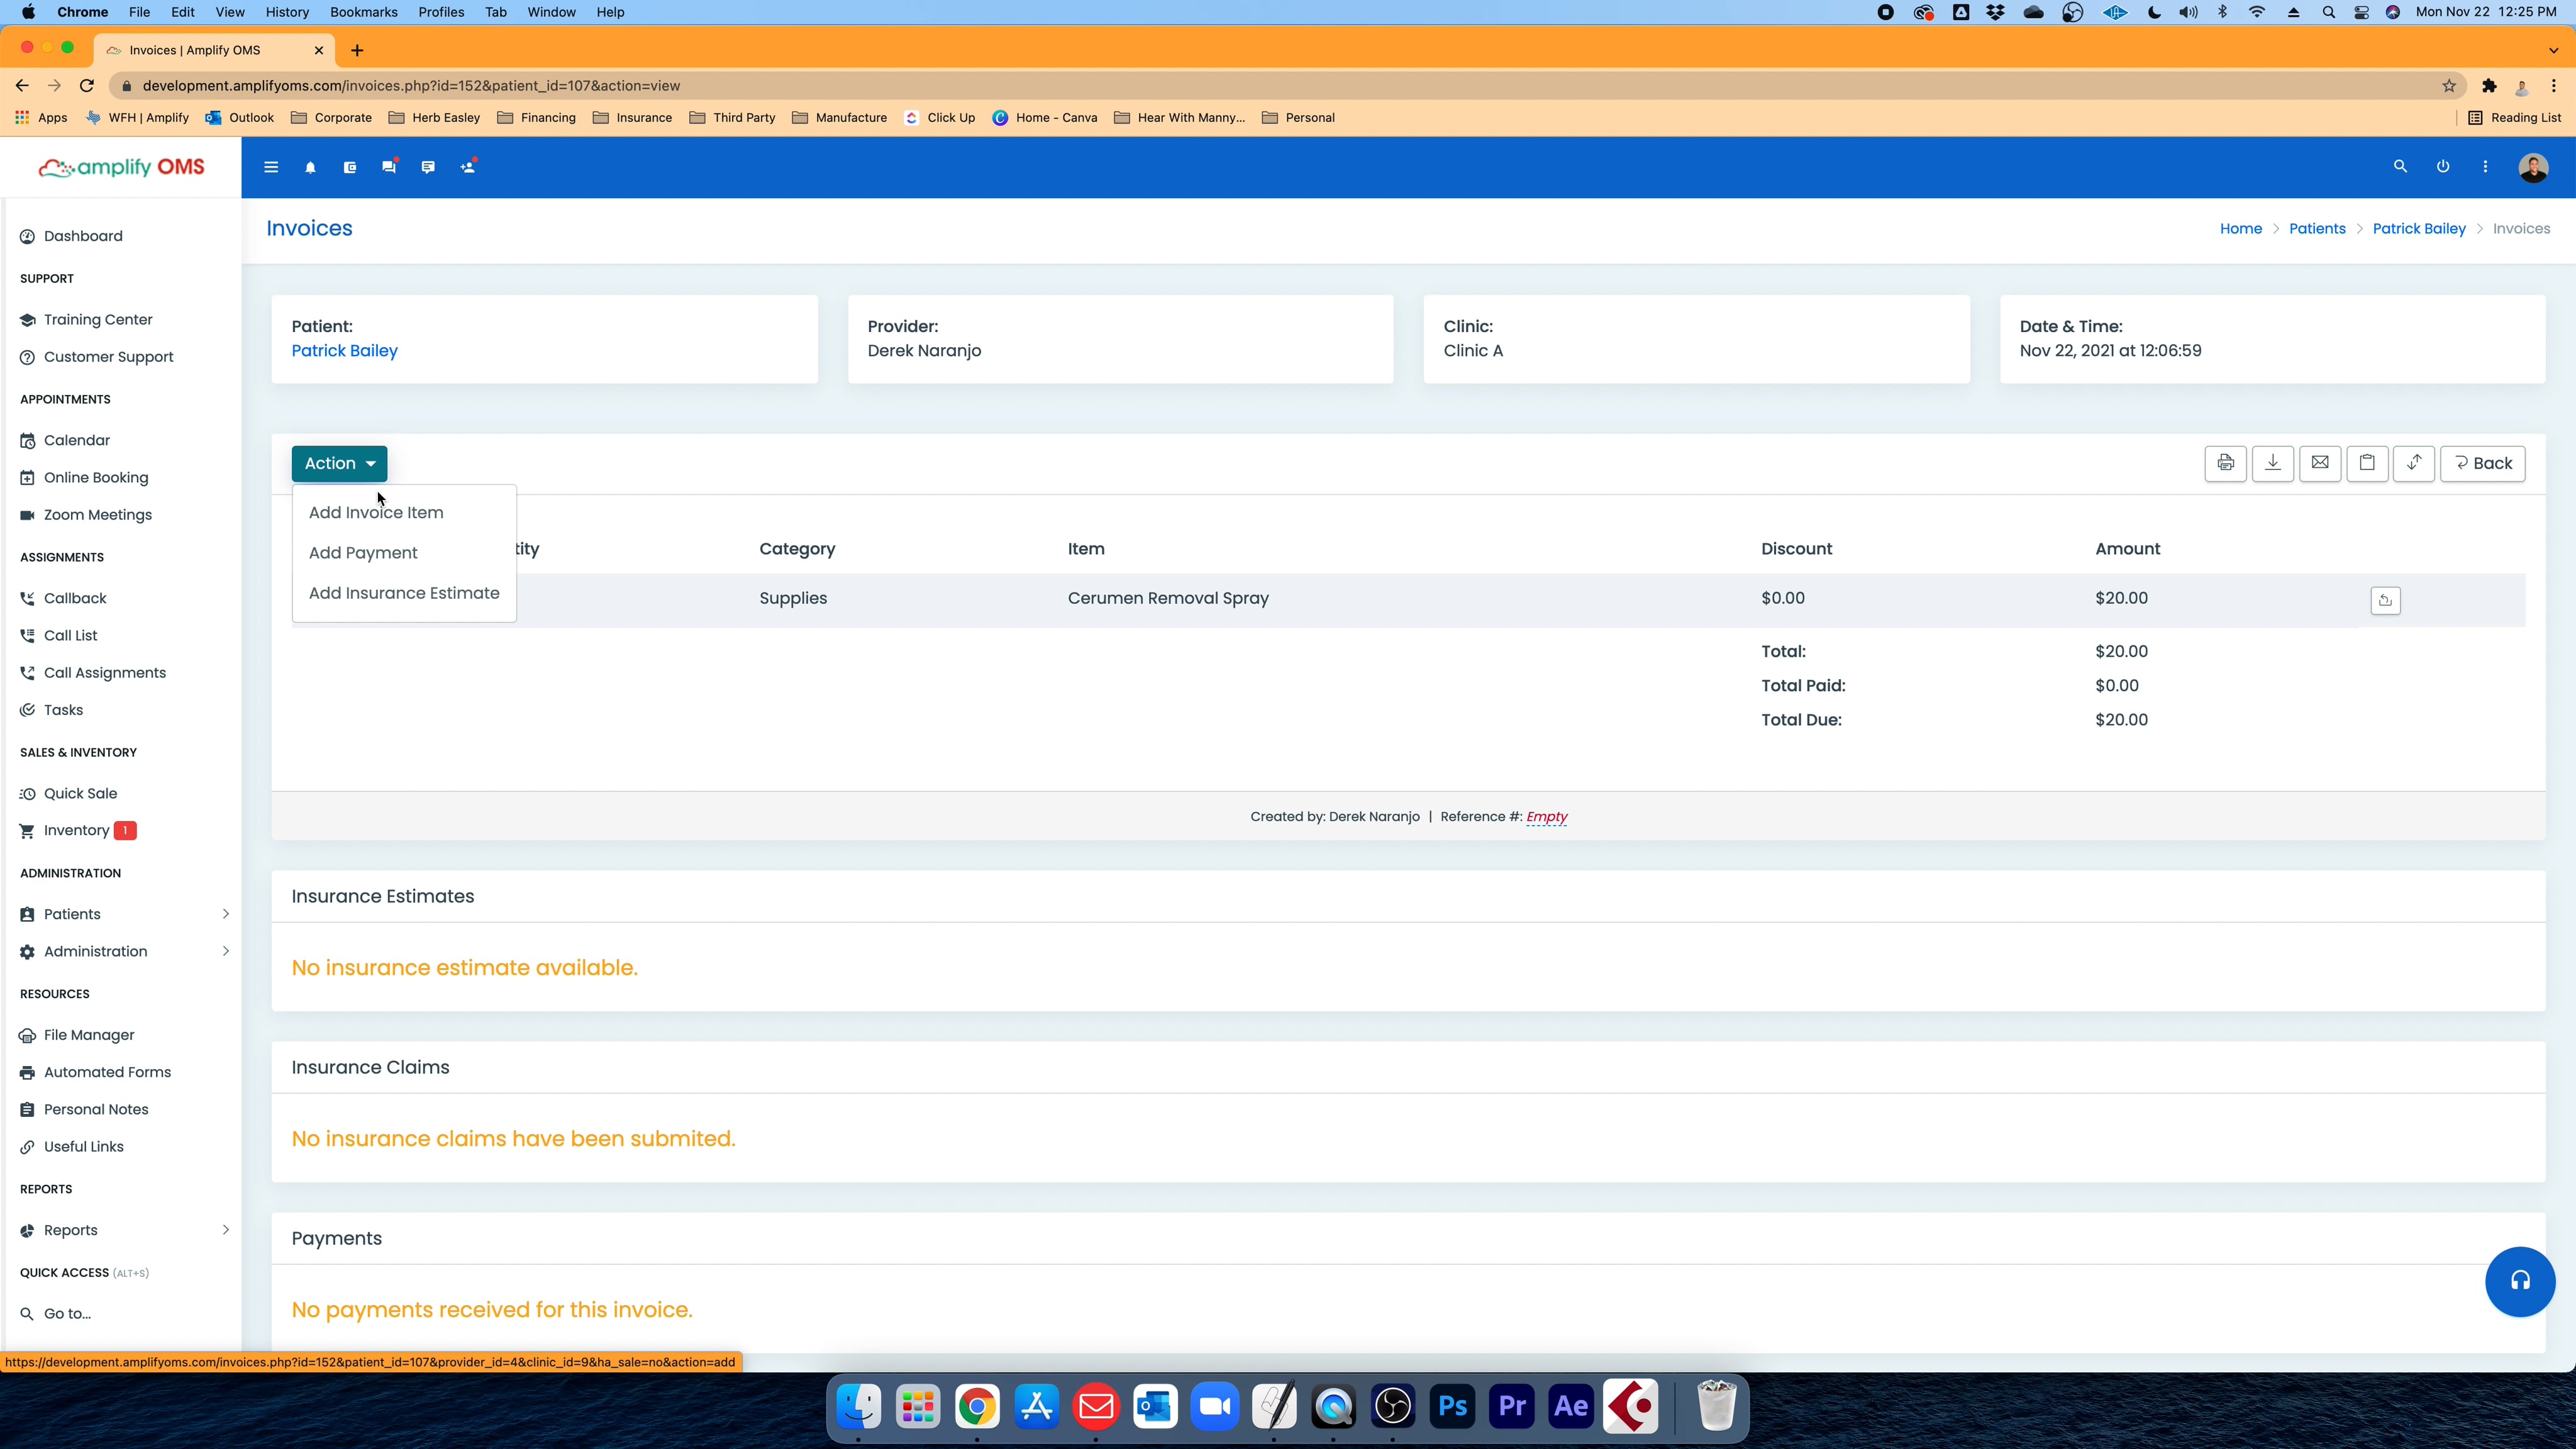2576x1449 pixels.
Task: Select Add Payment from the open menu
Action: point(363,552)
